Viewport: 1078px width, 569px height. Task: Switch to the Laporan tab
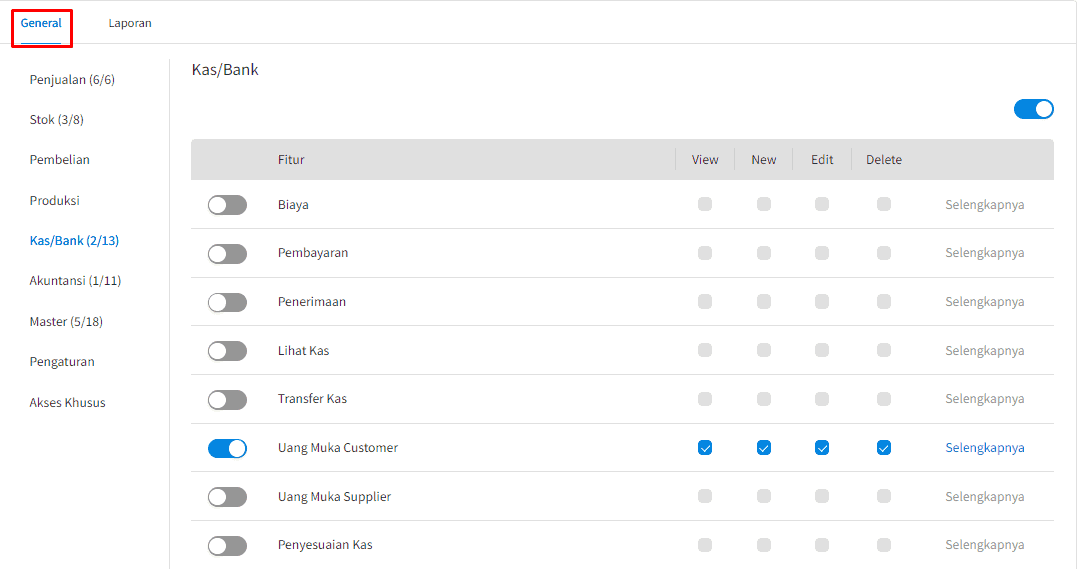[x=130, y=23]
